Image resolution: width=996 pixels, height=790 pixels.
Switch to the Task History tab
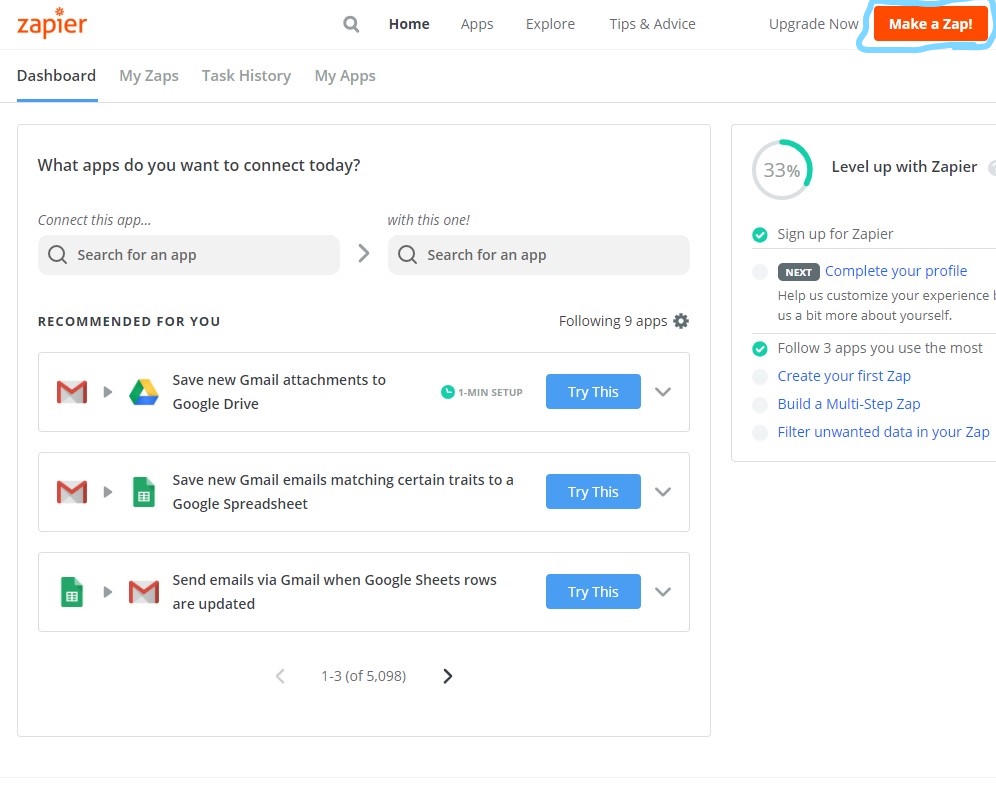pyautogui.click(x=246, y=76)
